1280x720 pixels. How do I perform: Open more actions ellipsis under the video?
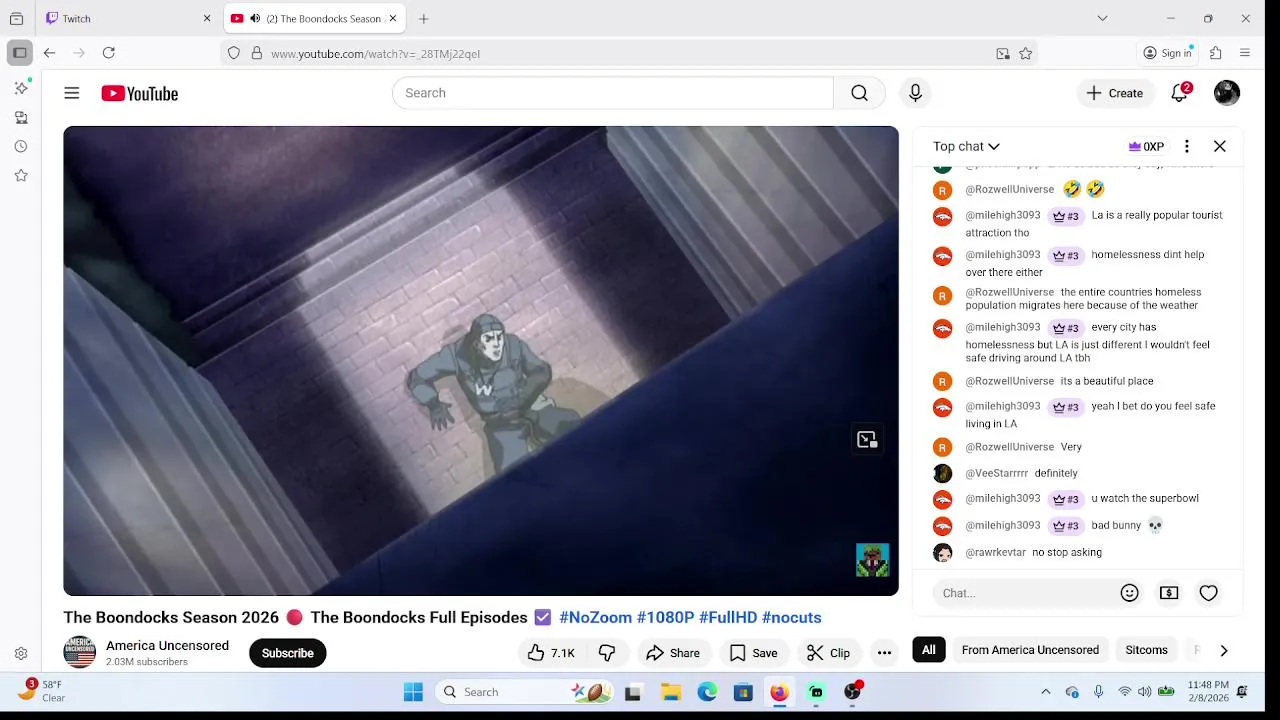coord(884,653)
